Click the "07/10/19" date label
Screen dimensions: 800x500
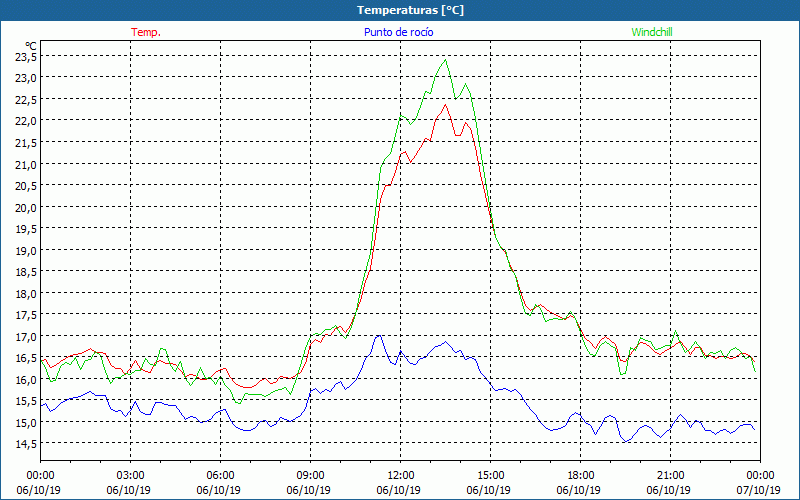pyautogui.click(x=759, y=490)
